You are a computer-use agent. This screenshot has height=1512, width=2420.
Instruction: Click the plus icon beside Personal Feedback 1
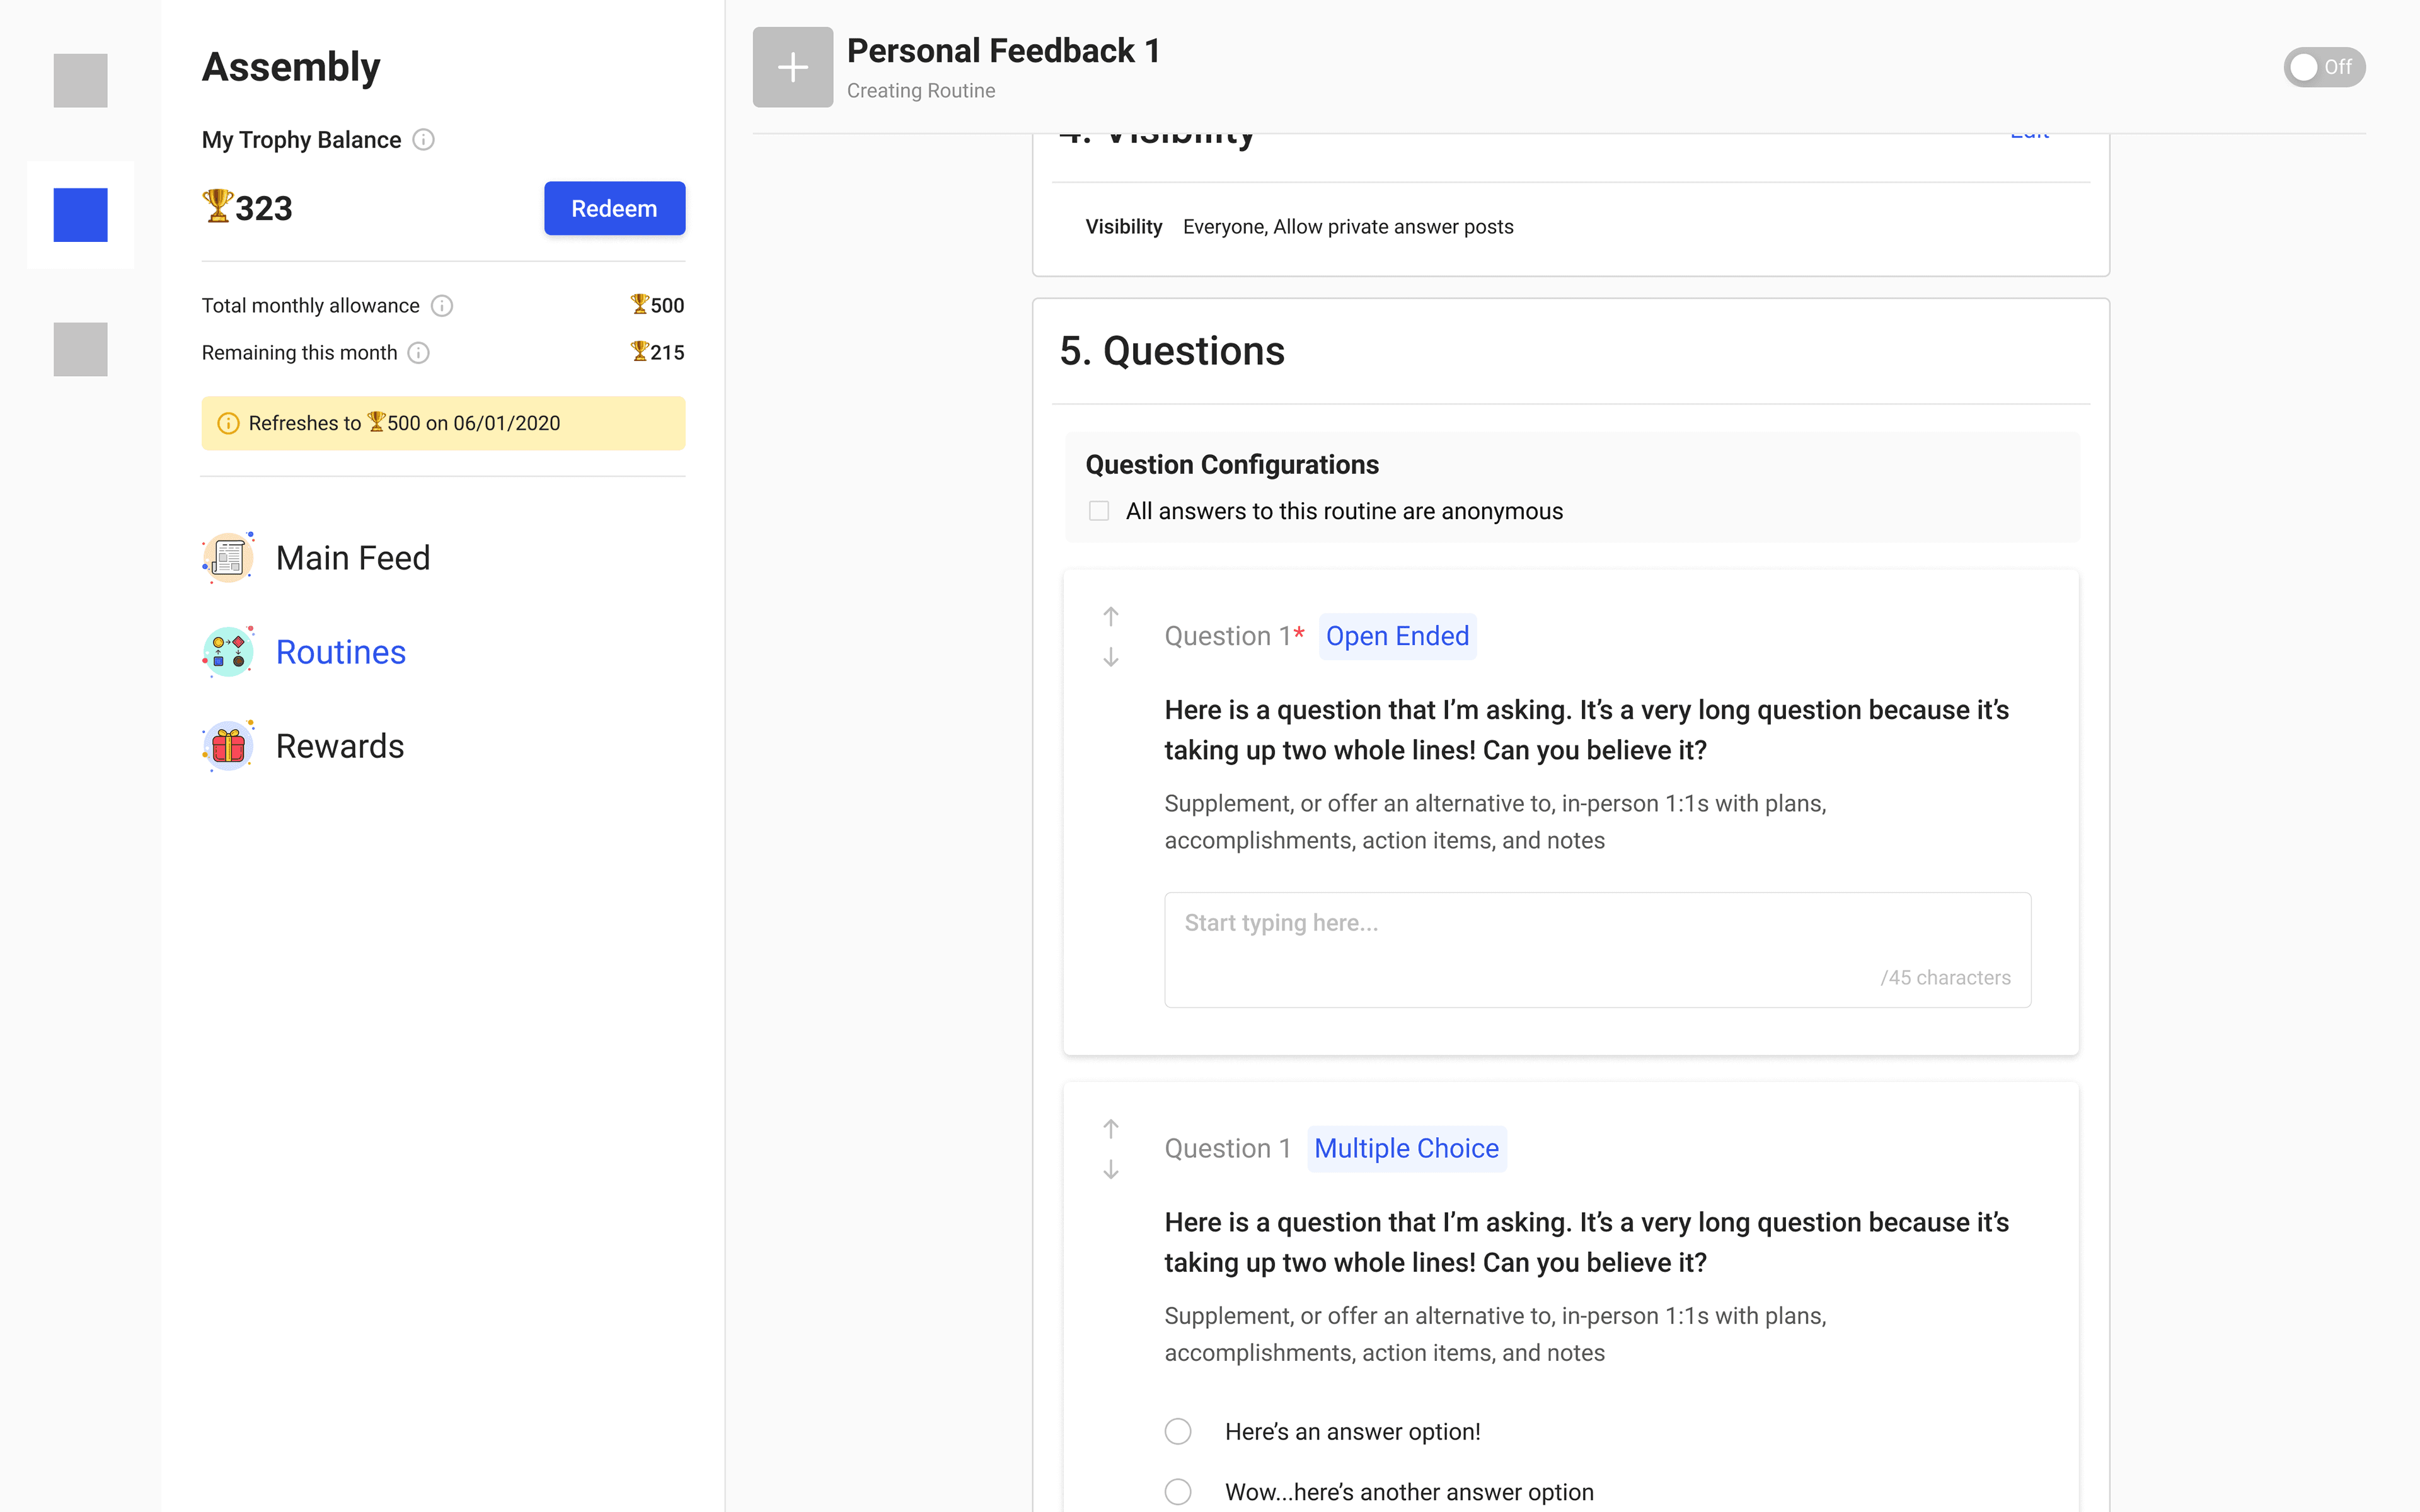pos(792,67)
